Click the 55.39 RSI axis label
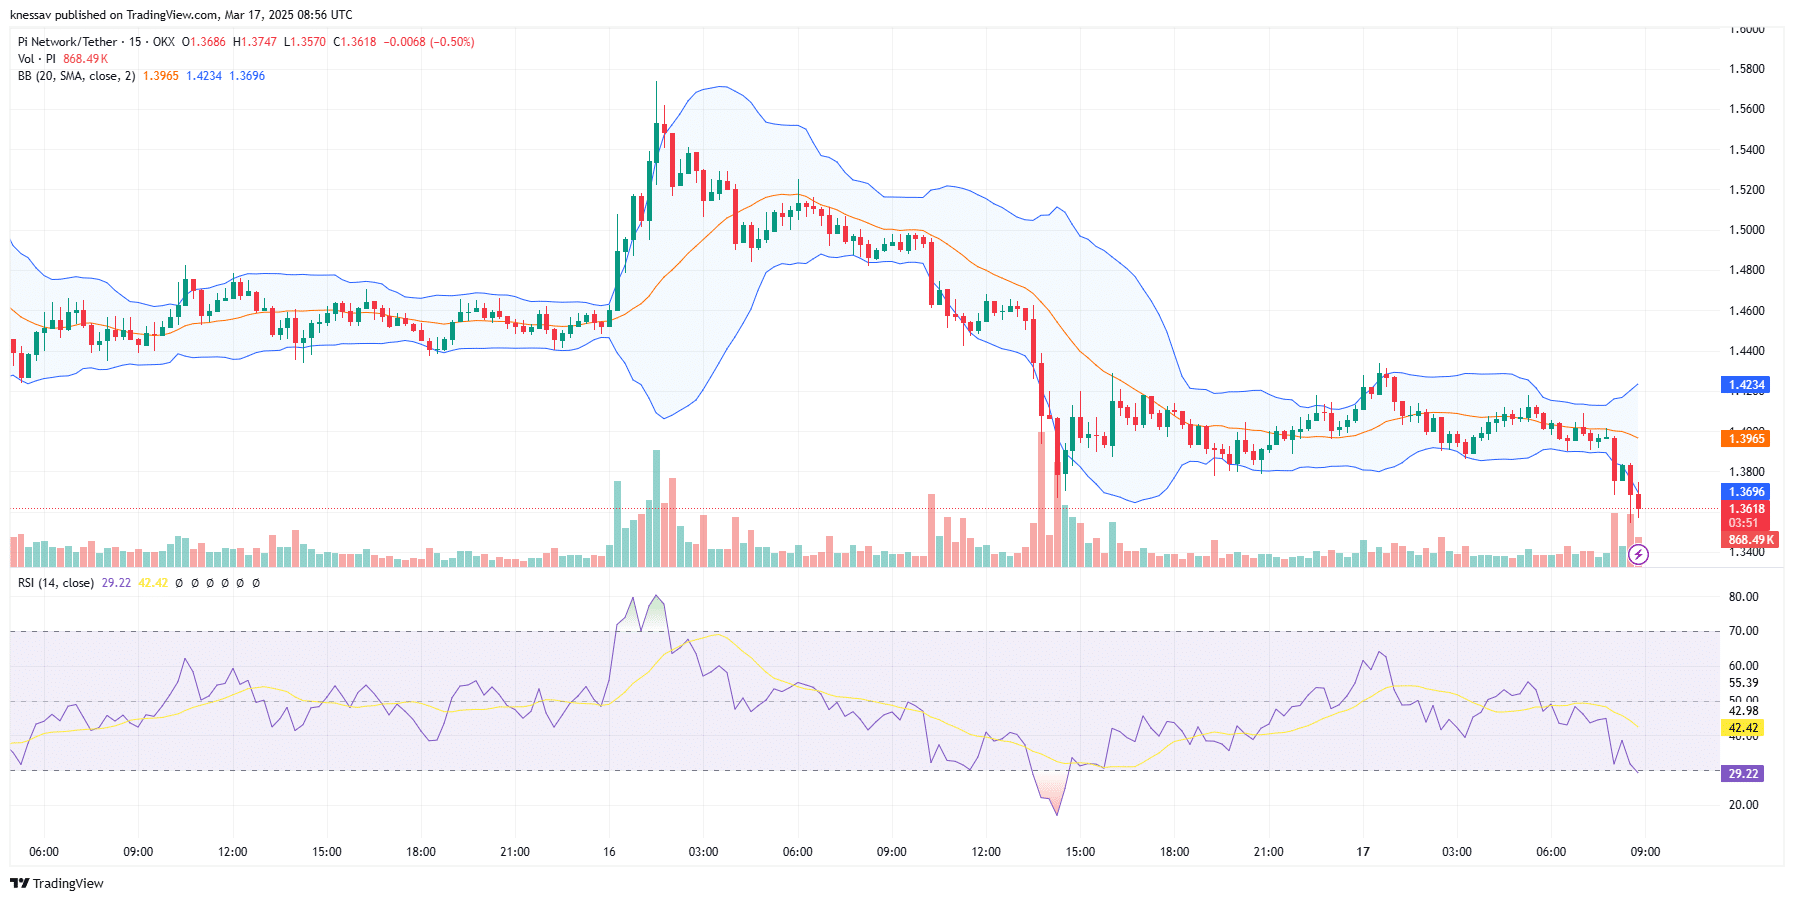Image resolution: width=1794 pixels, height=901 pixels. (x=1743, y=683)
